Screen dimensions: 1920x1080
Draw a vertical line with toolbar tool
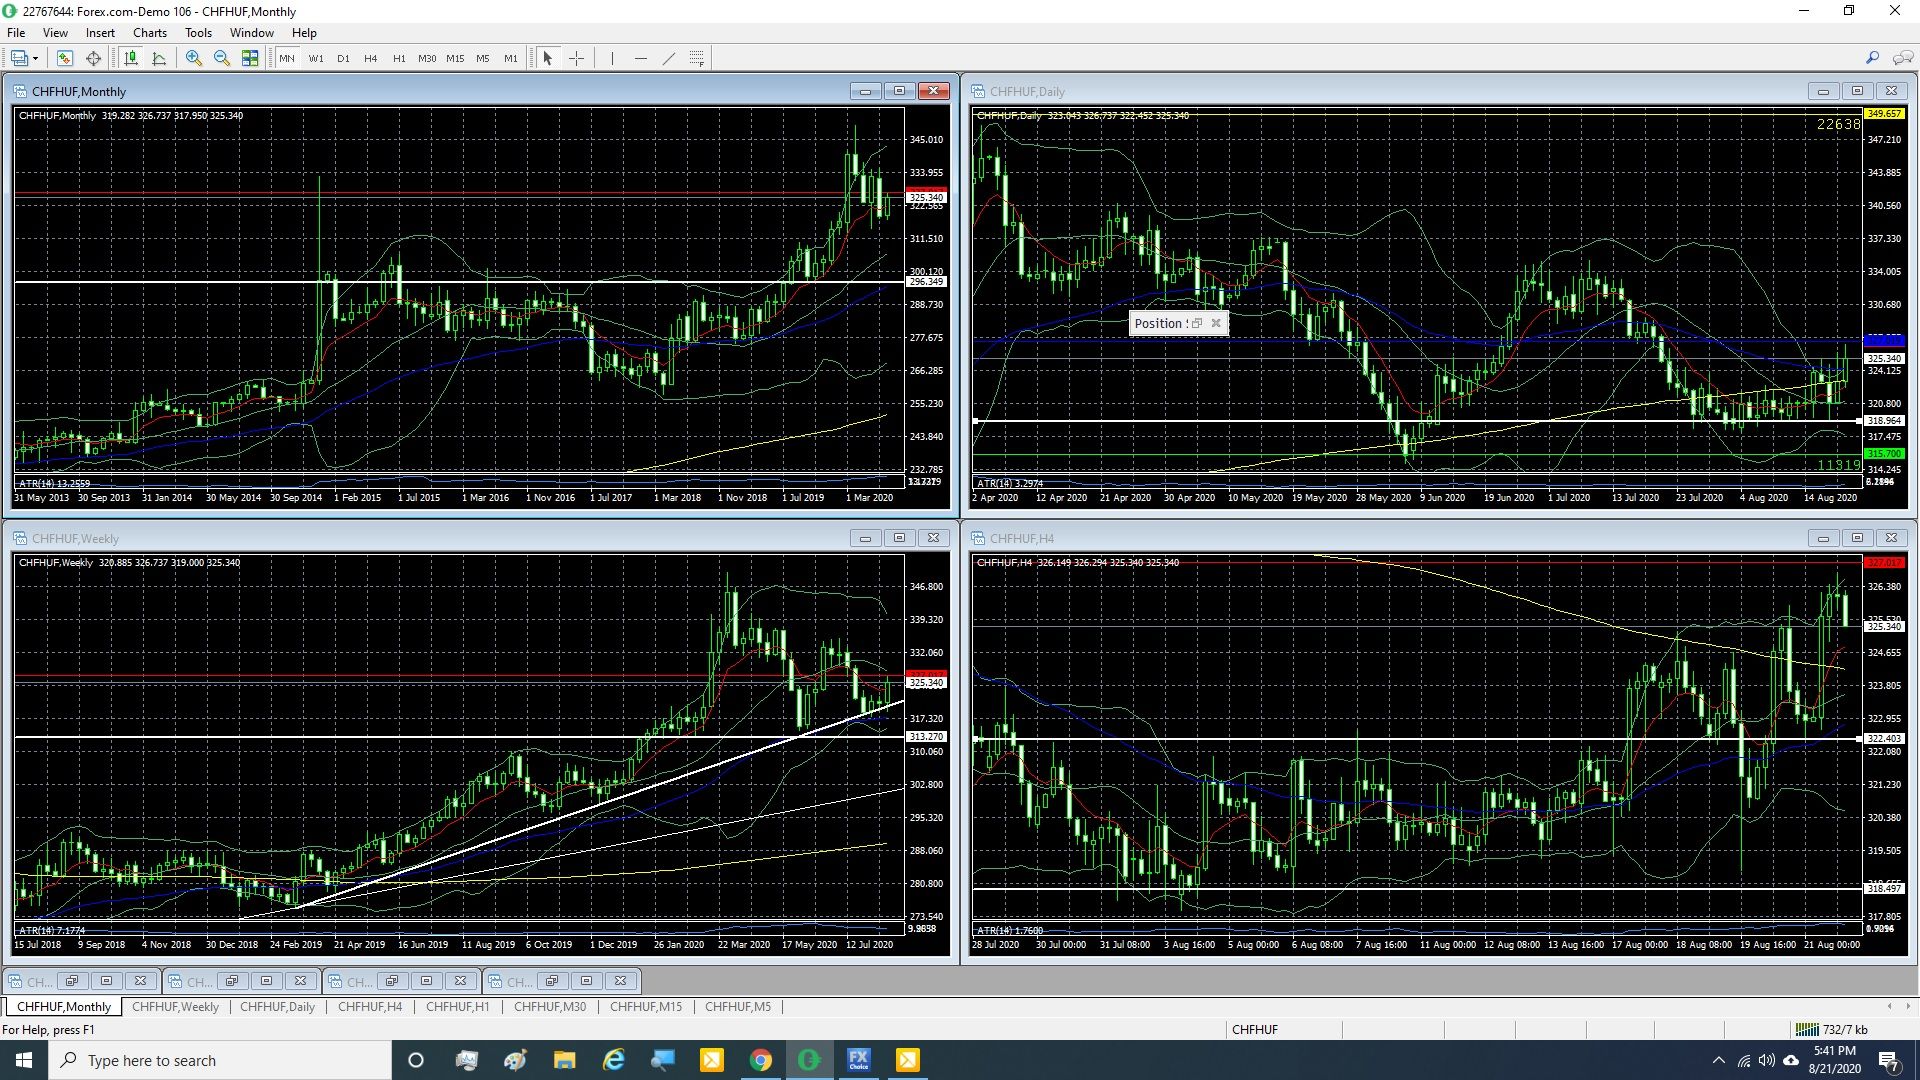tap(612, 58)
